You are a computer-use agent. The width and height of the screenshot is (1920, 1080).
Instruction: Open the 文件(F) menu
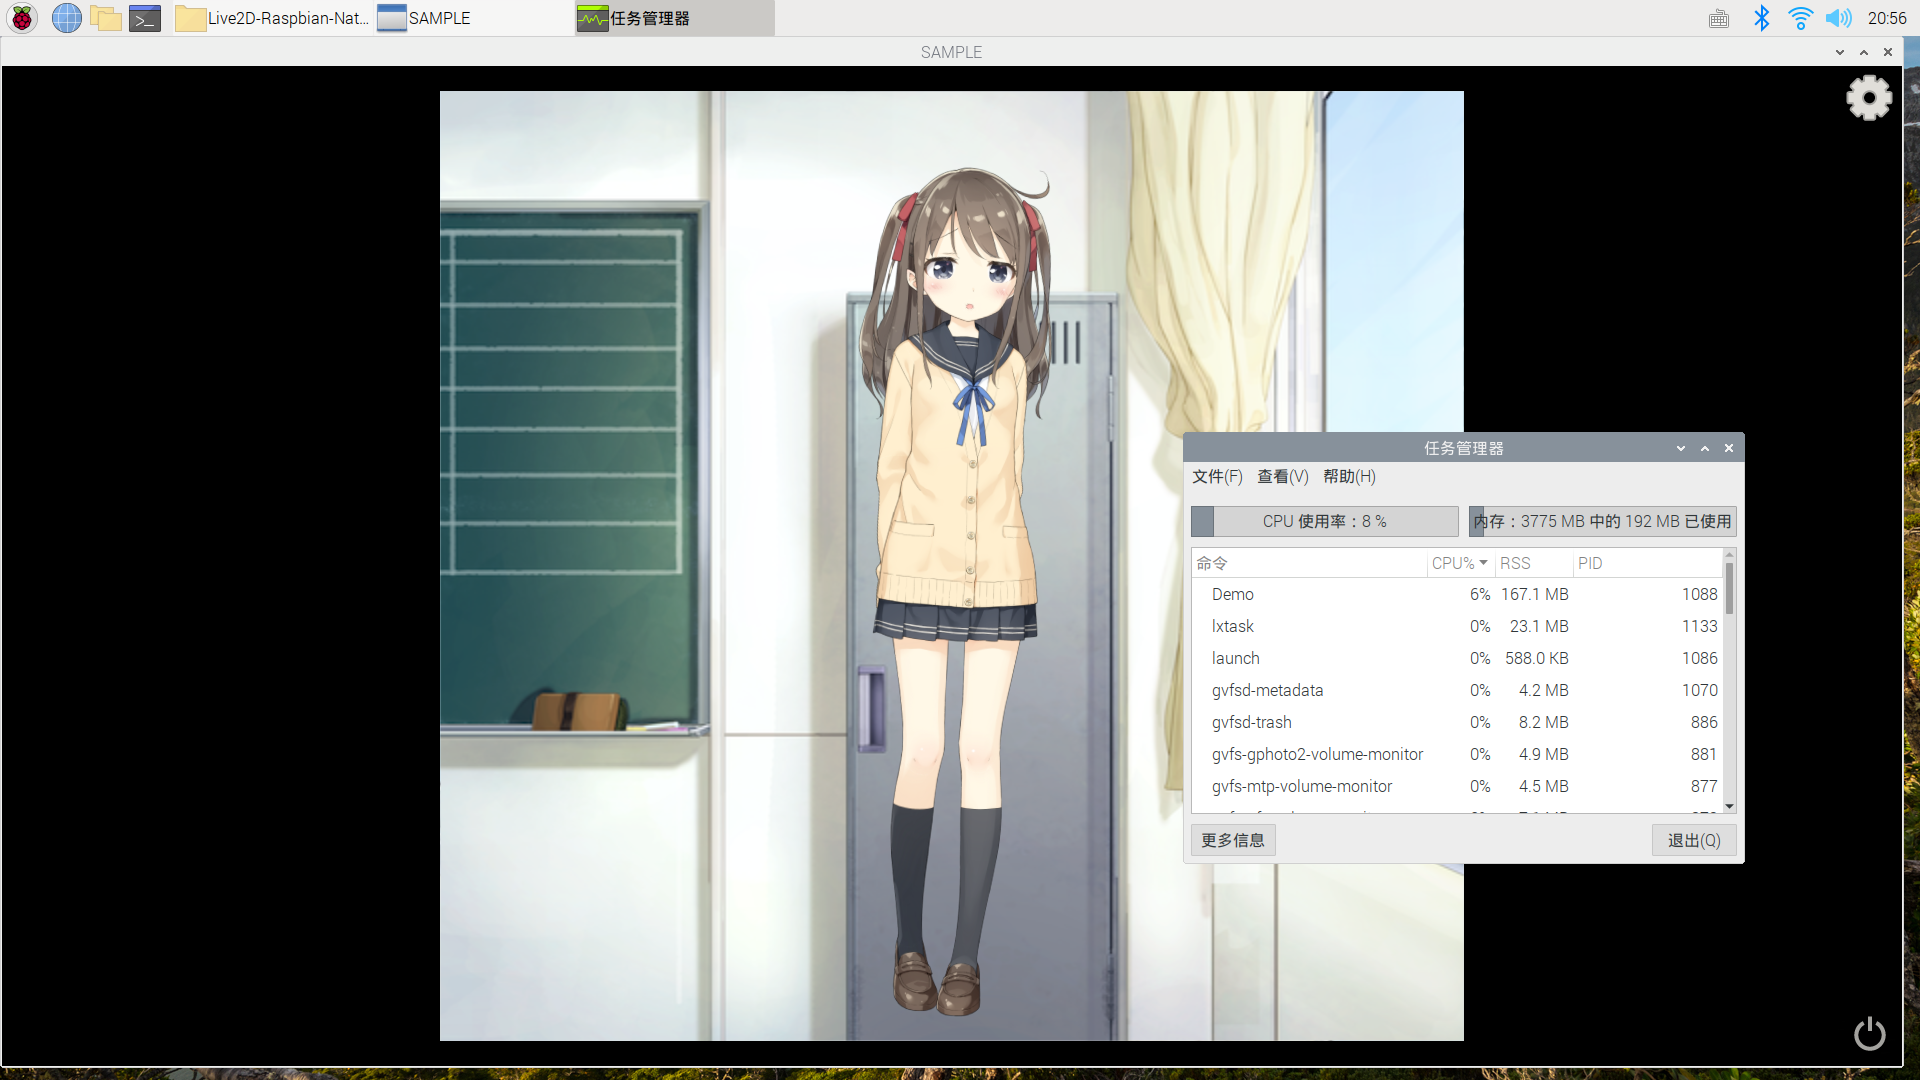[x=1216, y=477]
